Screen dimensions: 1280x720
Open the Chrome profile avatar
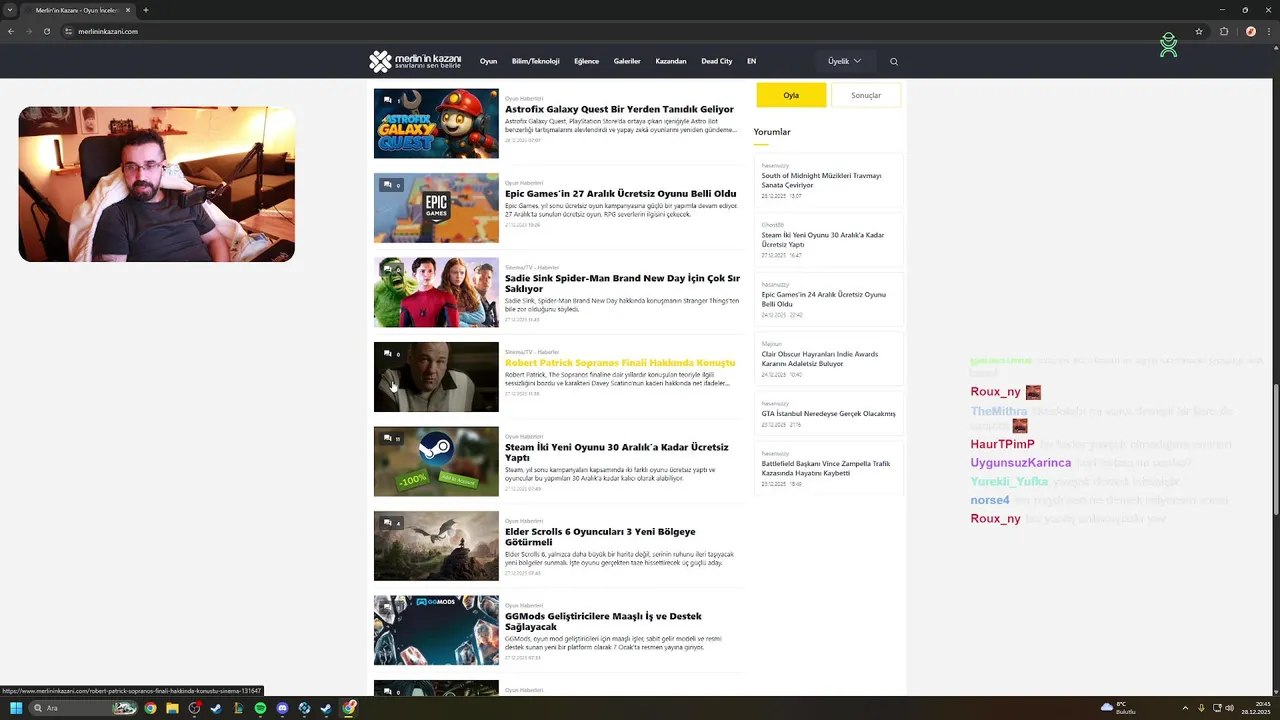click(x=1250, y=31)
